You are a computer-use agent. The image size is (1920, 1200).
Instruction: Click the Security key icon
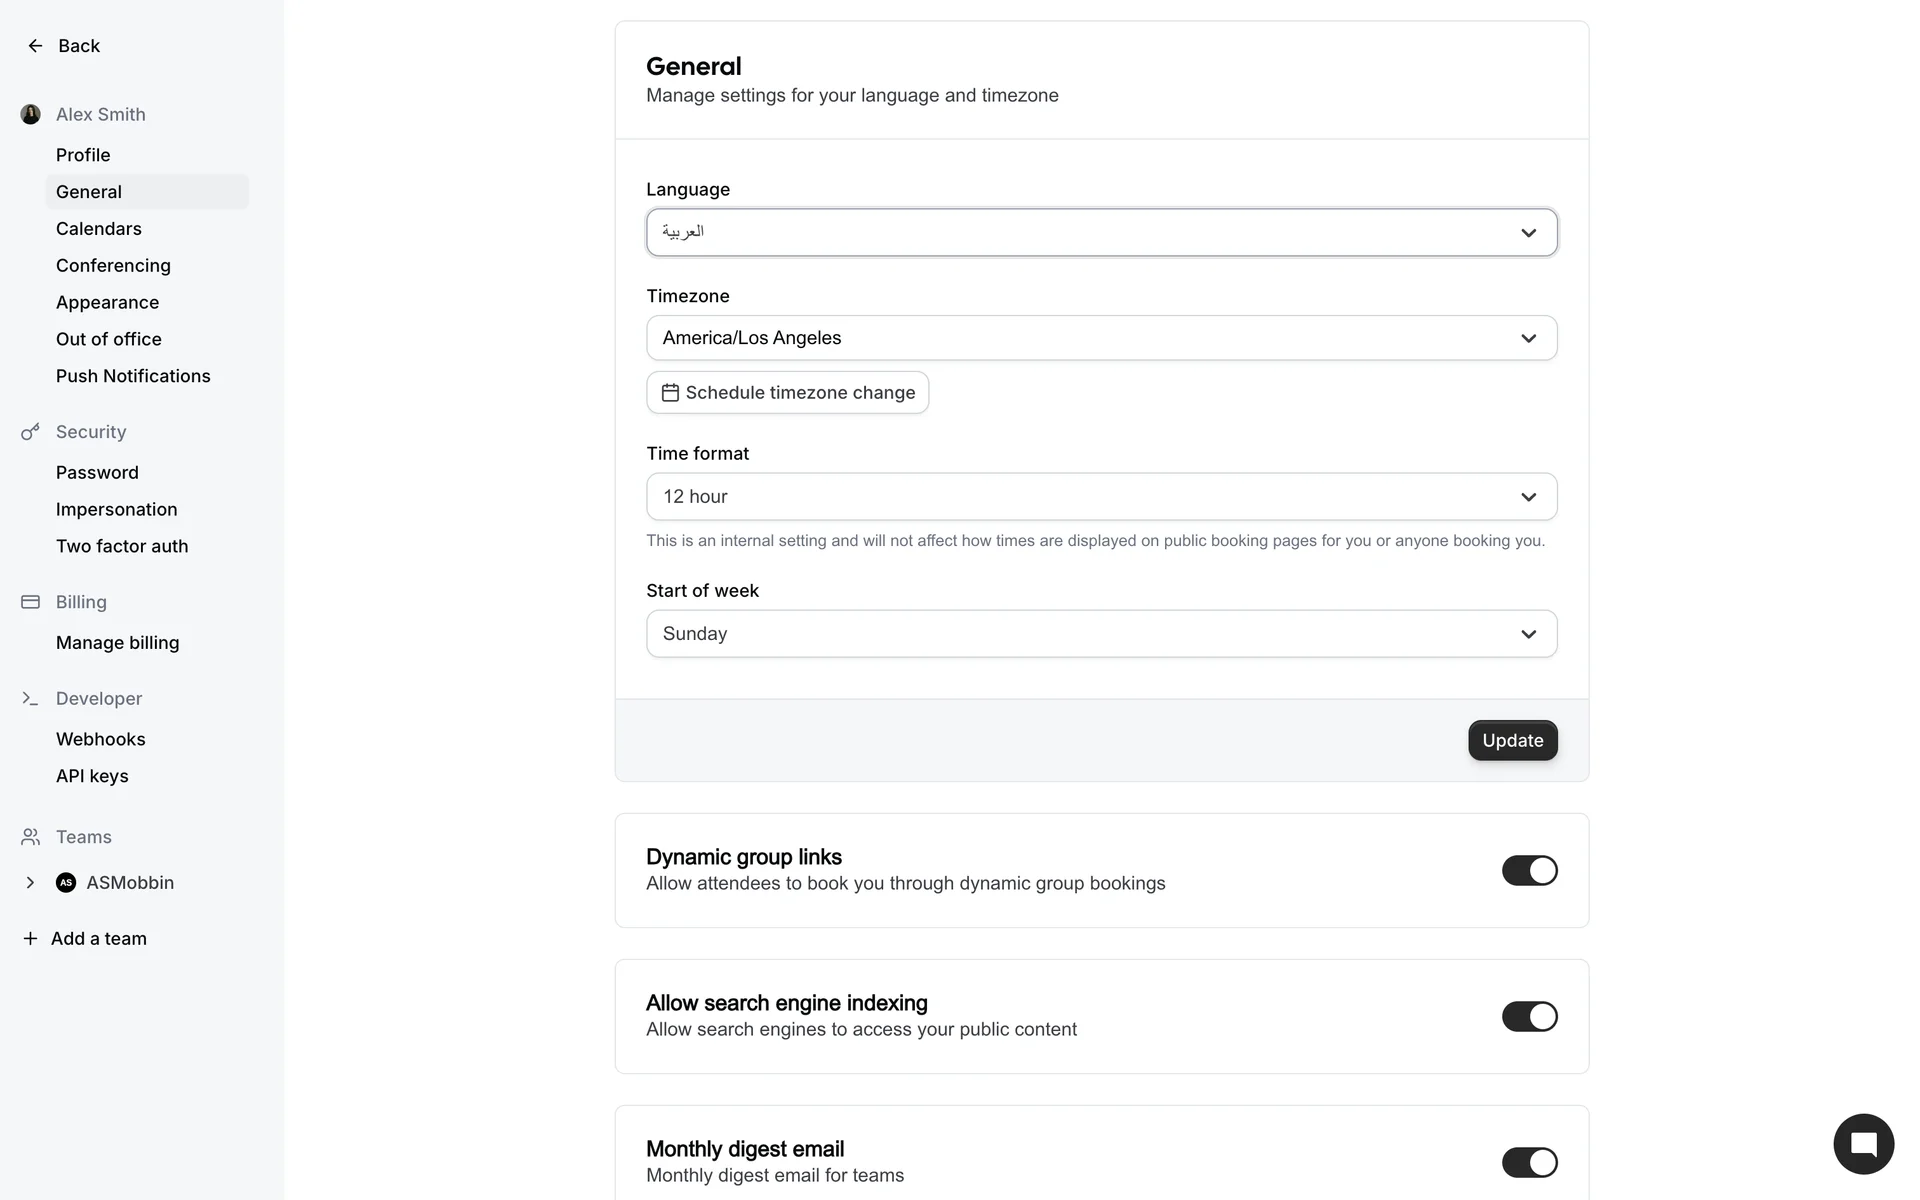31,432
